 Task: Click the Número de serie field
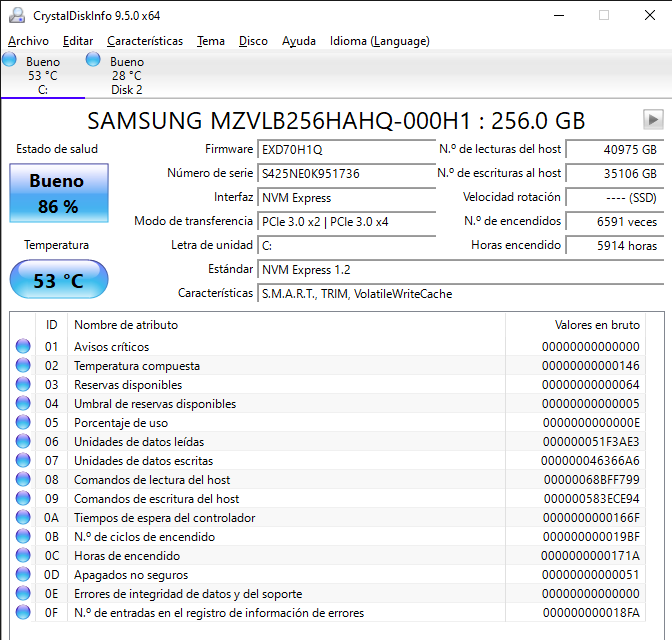click(x=343, y=173)
